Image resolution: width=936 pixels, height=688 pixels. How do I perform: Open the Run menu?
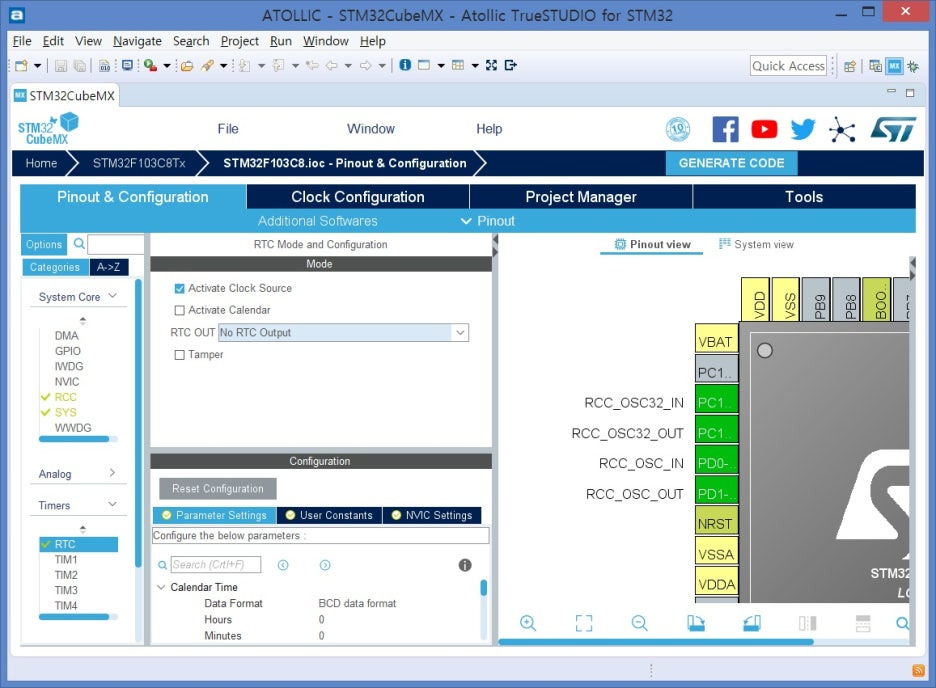281,41
